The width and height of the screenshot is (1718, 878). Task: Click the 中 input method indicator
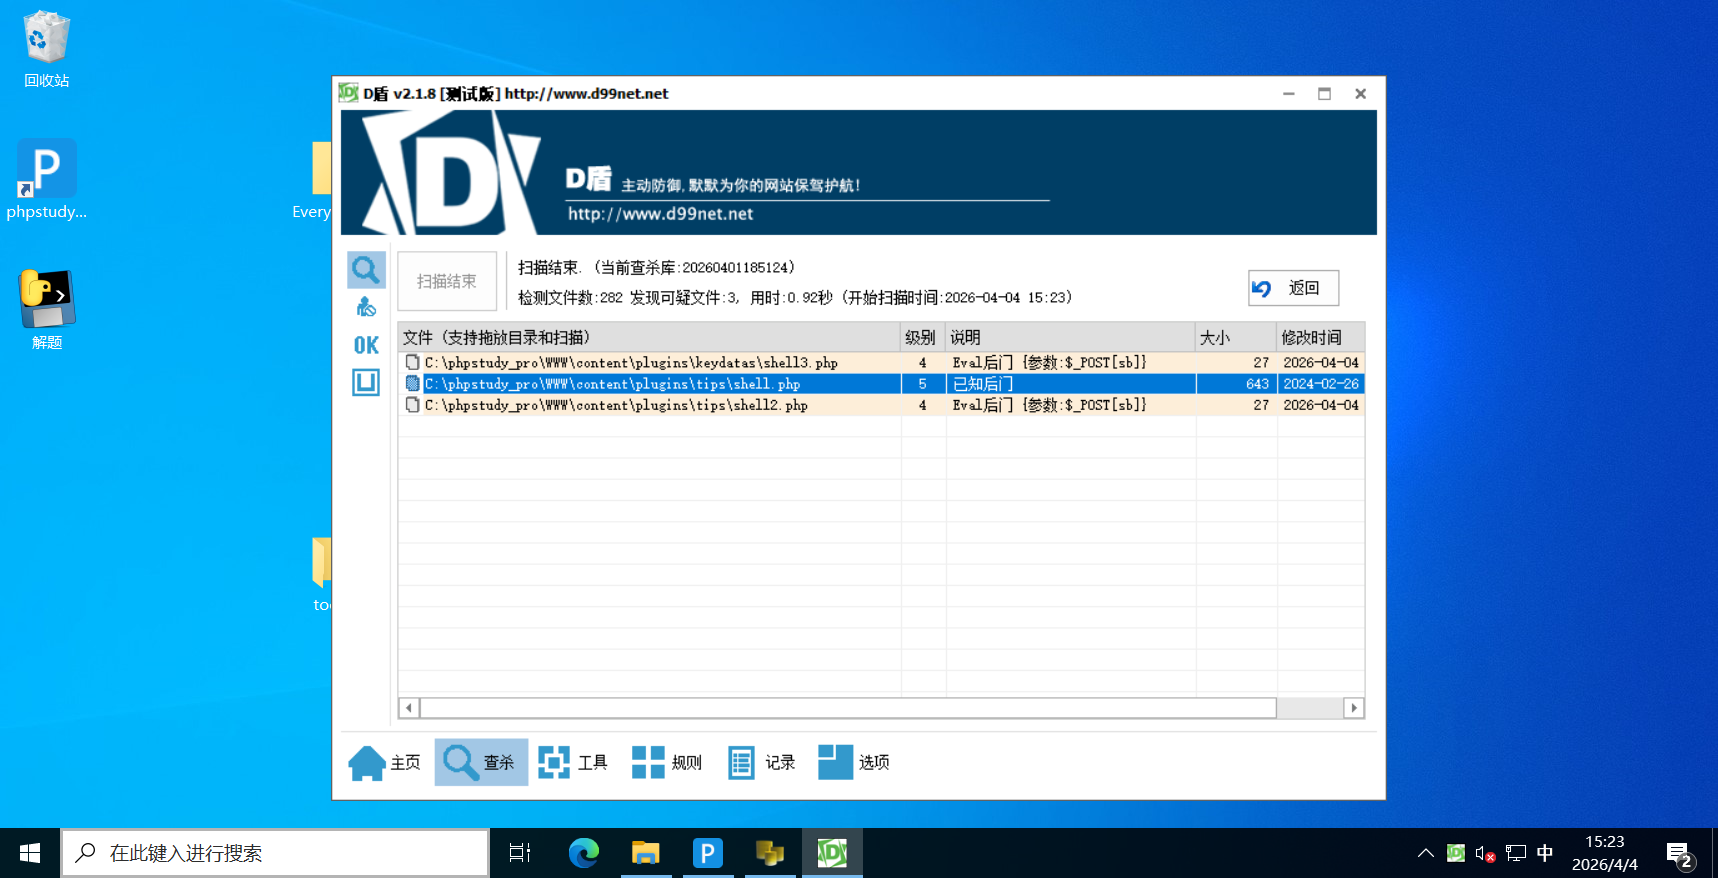coord(1545,853)
